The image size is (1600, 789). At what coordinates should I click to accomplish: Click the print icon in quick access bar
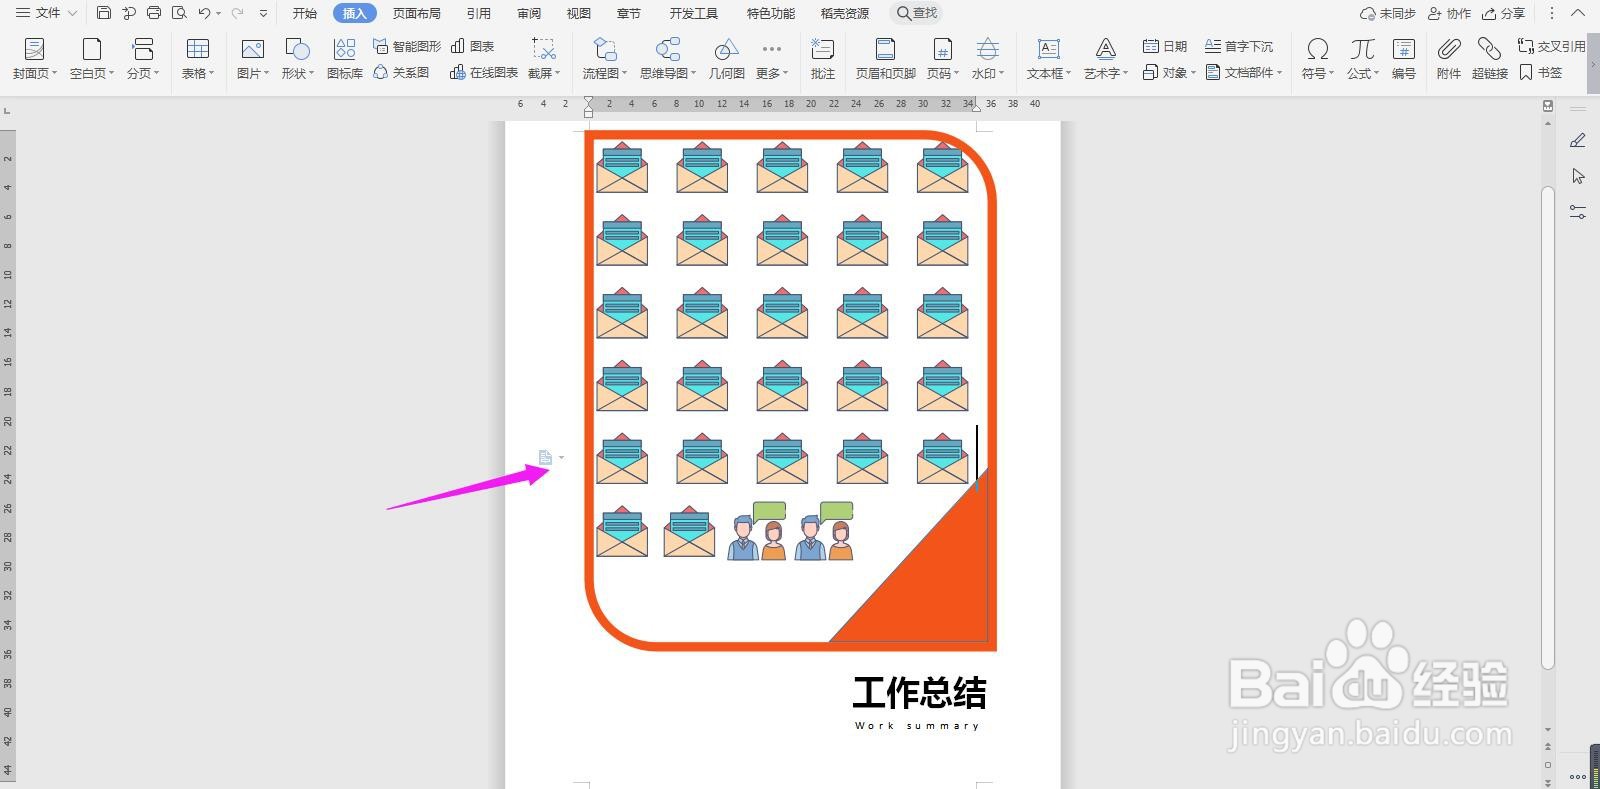click(154, 13)
